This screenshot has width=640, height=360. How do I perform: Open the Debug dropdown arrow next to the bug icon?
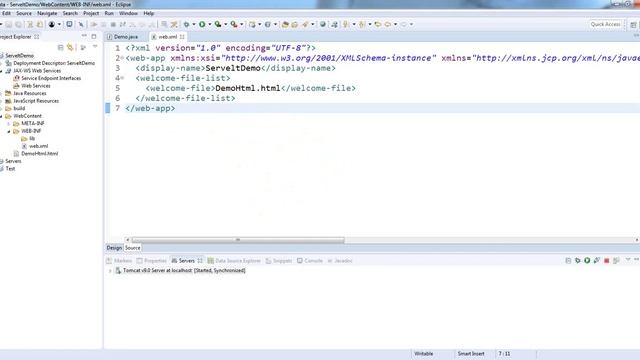[x=194, y=24]
